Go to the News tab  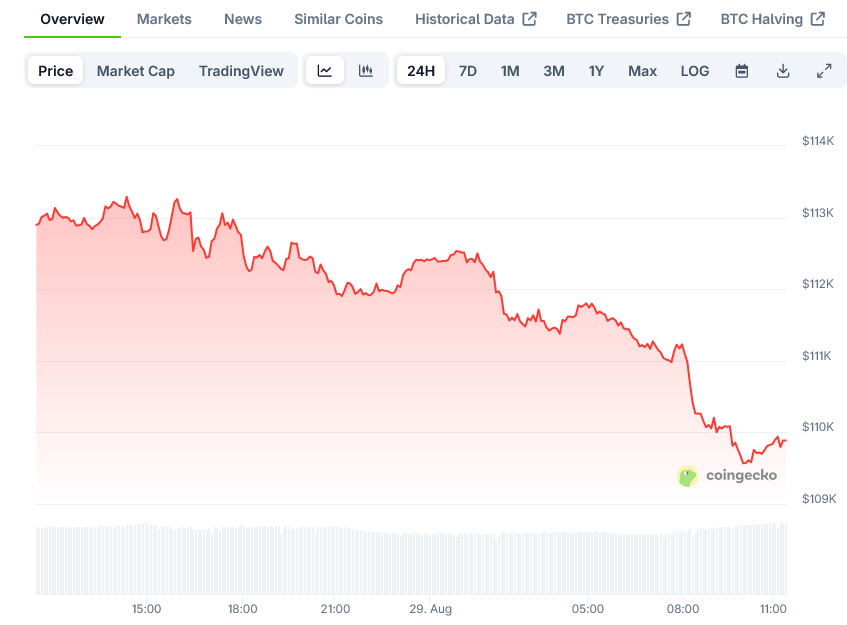pos(243,19)
